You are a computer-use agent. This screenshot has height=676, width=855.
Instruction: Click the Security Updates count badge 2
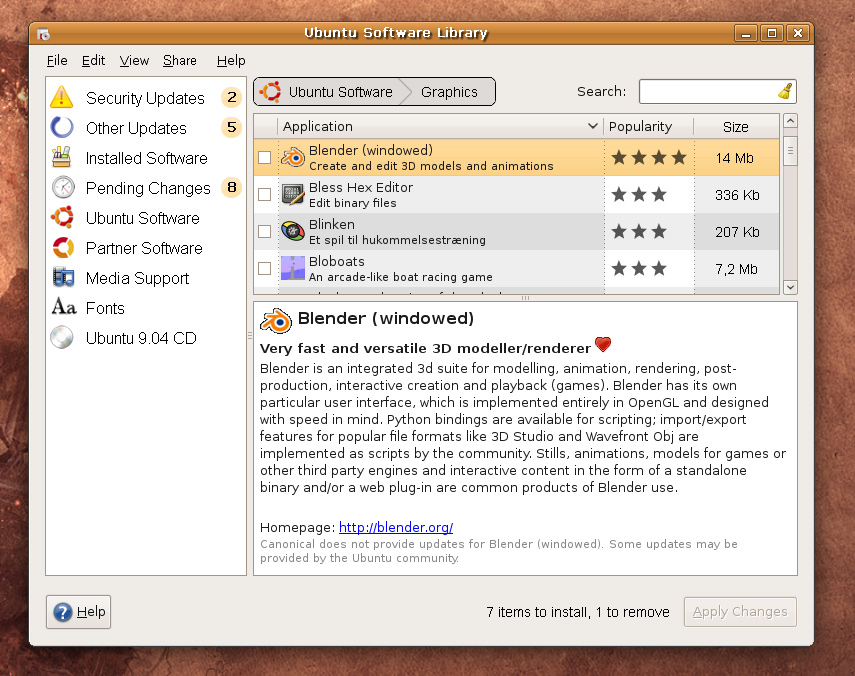tap(232, 97)
